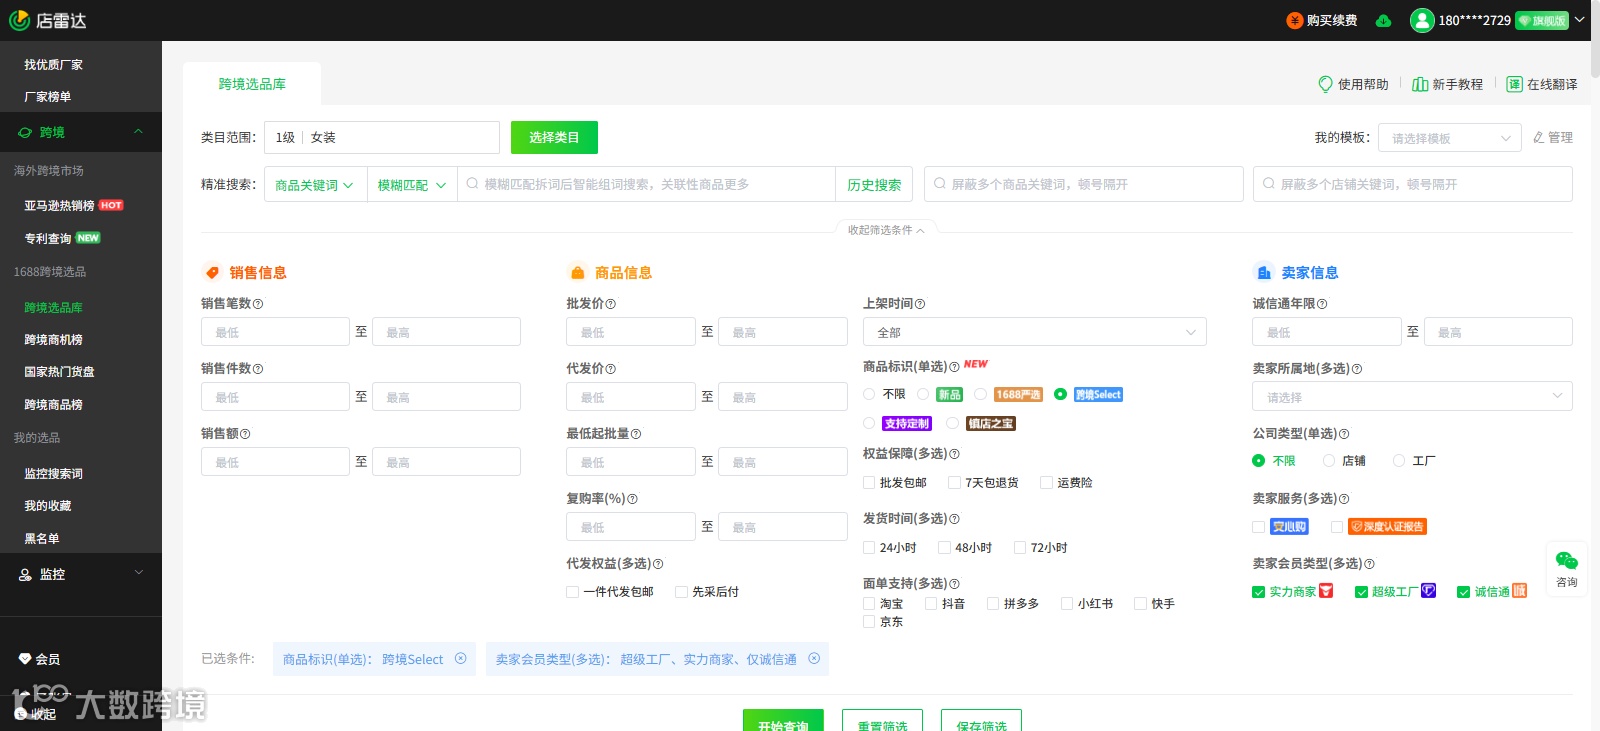1600x731 pixels.
Task: Open the 新手教程 book icon
Action: coord(1420,84)
